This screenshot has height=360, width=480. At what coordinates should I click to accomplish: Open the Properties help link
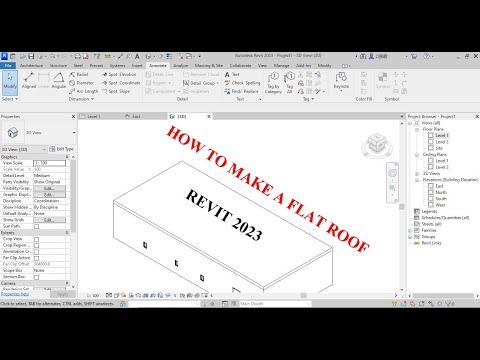click(15, 294)
